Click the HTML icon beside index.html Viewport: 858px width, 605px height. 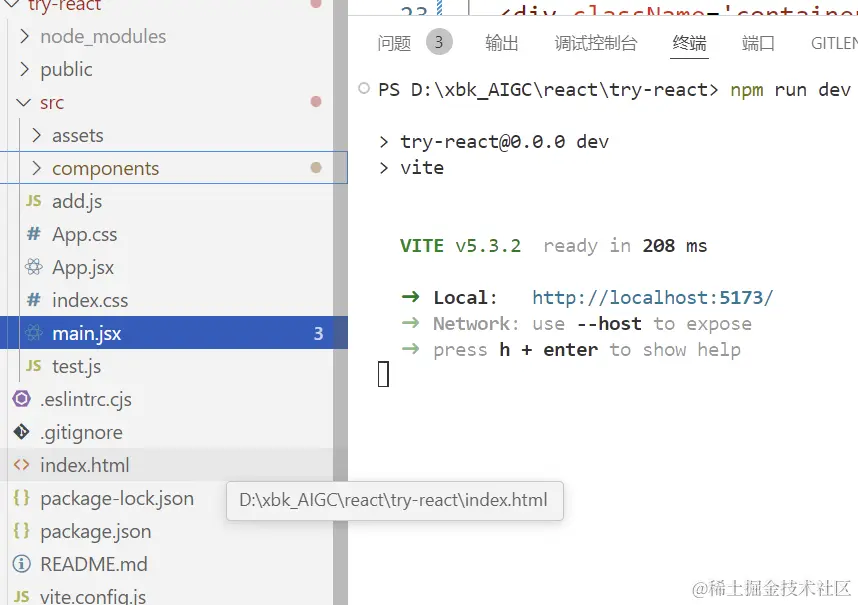pyautogui.click(x=21, y=465)
